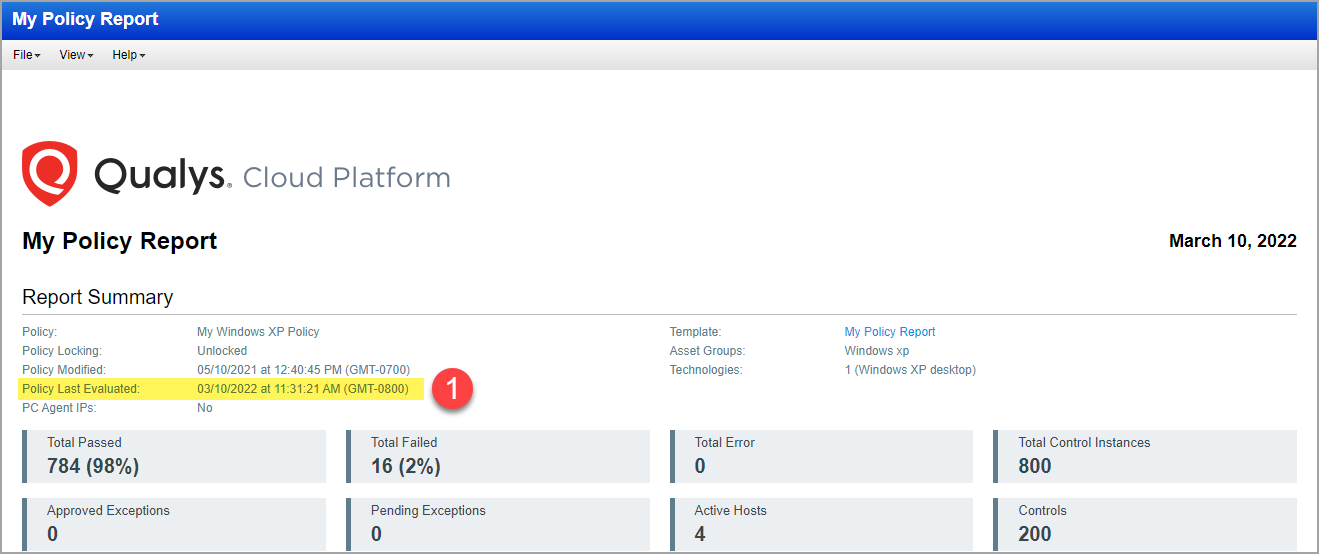Click the Qualys Cloud Platform title text
This screenshot has height=554, width=1319.
(x=272, y=176)
